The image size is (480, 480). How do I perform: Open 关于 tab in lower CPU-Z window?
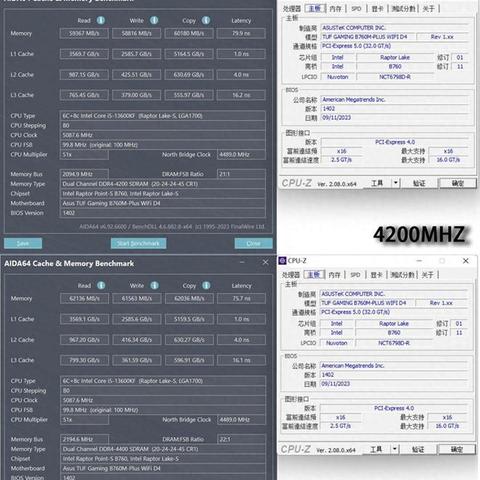click(428, 275)
